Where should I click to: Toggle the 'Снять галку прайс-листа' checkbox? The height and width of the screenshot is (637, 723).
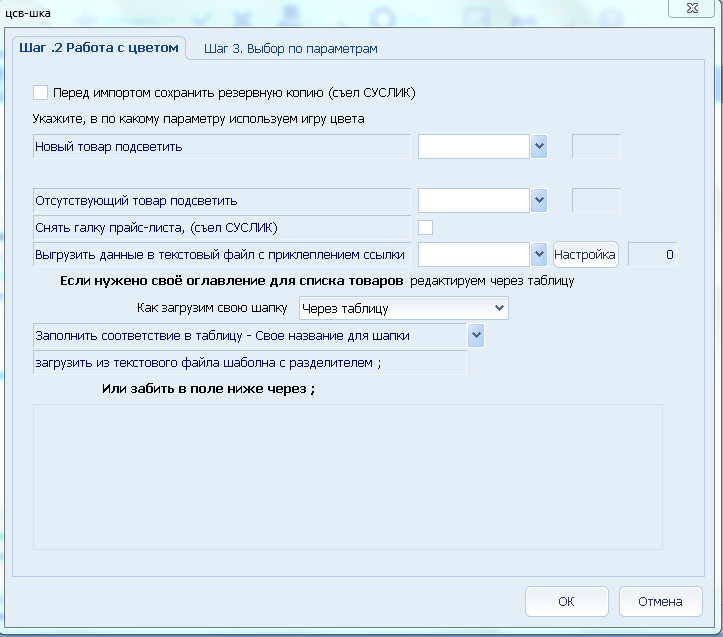(425, 227)
